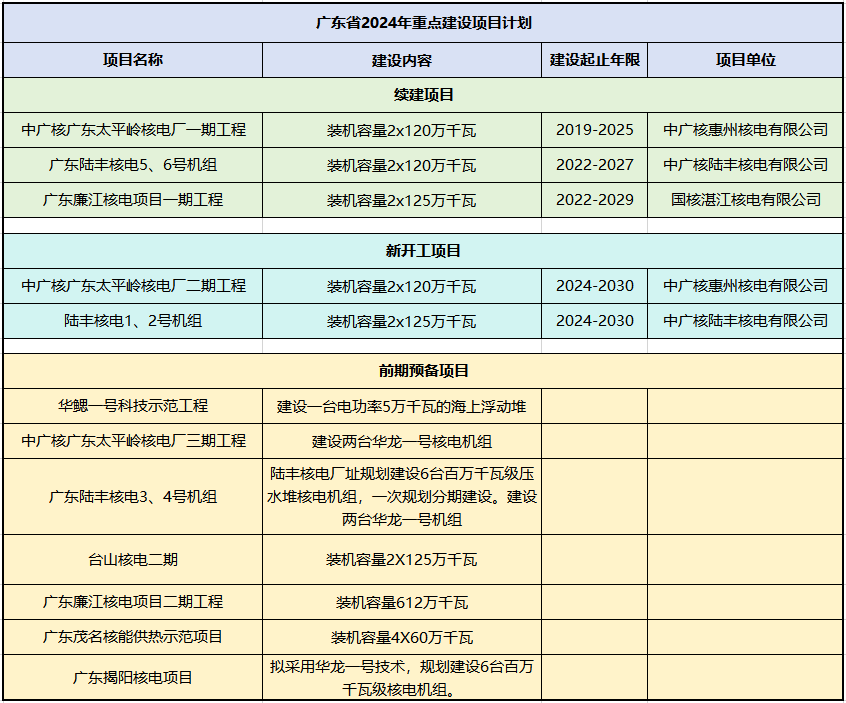Select the 前期预备项目 section header row
Screen dimensions: 846x703
(423, 371)
